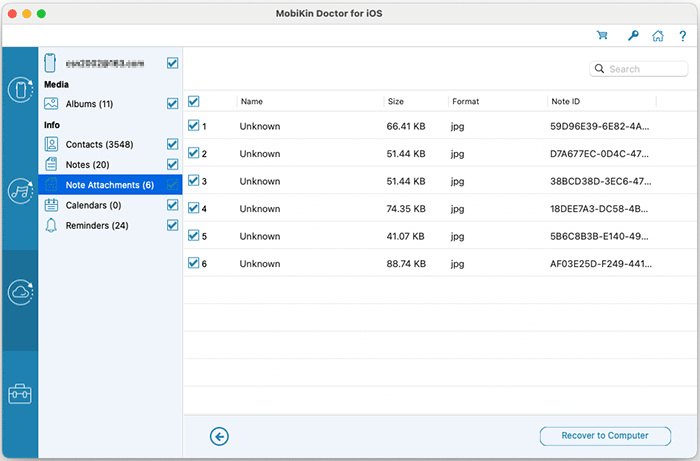Toggle the Calendars checkbox

click(x=172, y=205)
